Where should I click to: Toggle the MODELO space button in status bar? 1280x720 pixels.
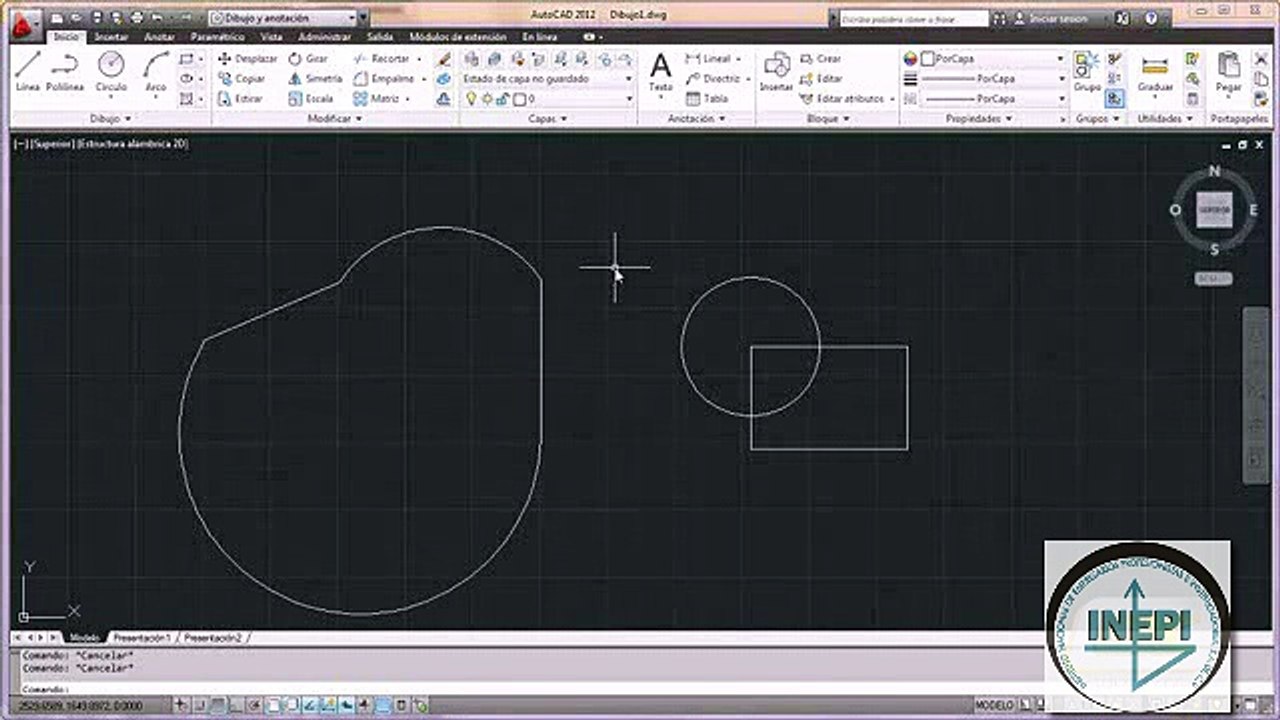[994, 705]
